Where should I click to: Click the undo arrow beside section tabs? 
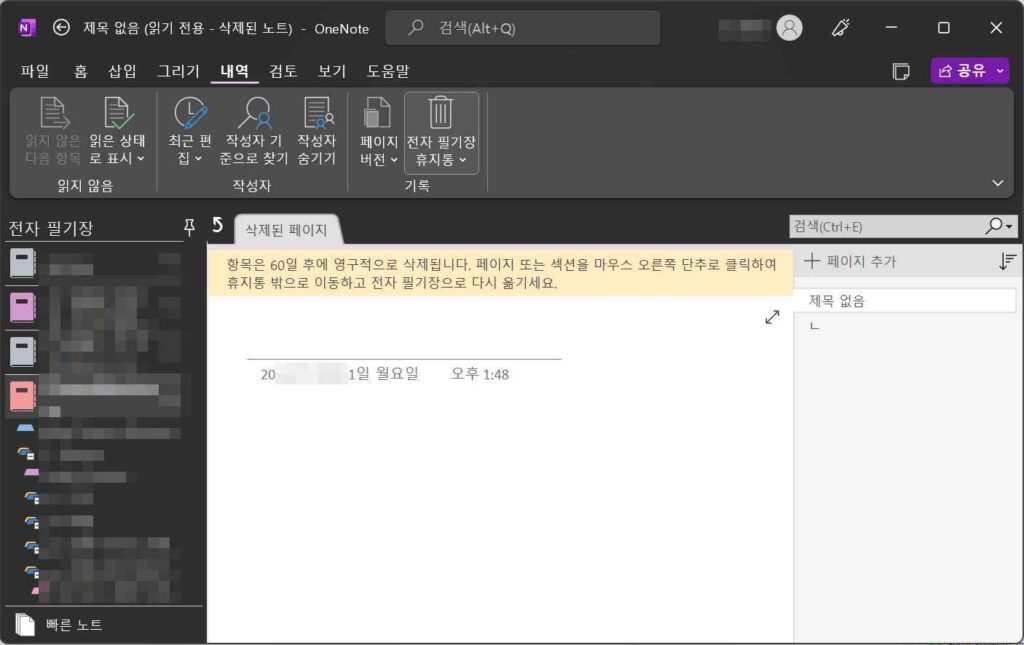(217, 225)
